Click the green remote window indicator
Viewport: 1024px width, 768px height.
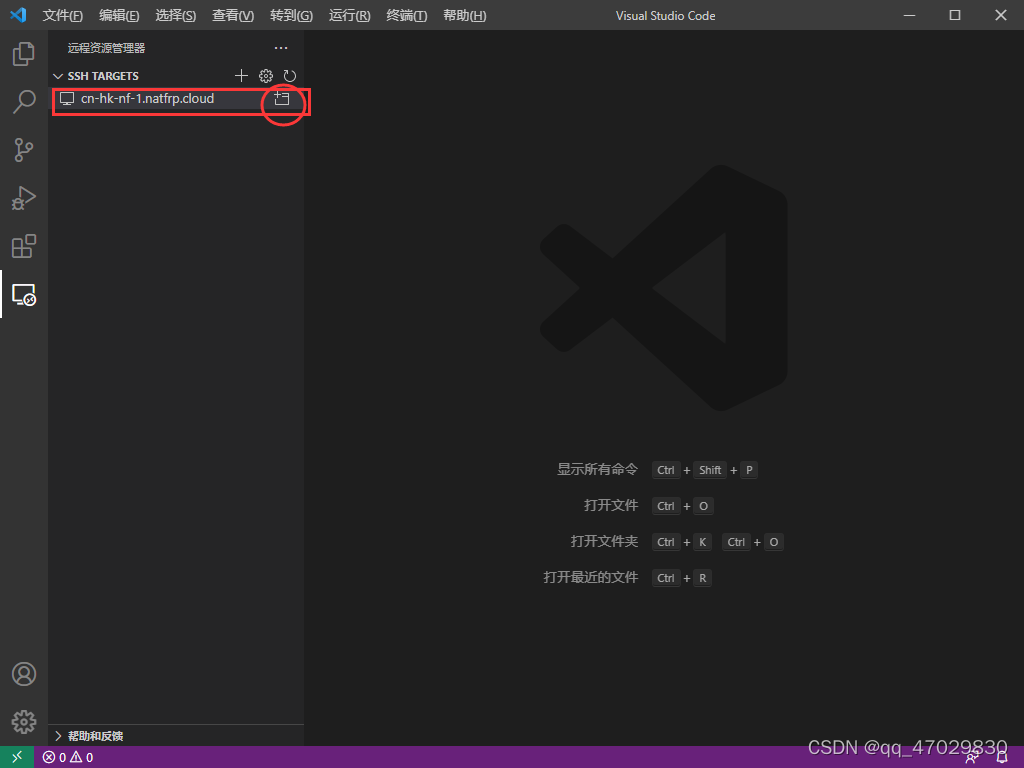click(17, 757)
